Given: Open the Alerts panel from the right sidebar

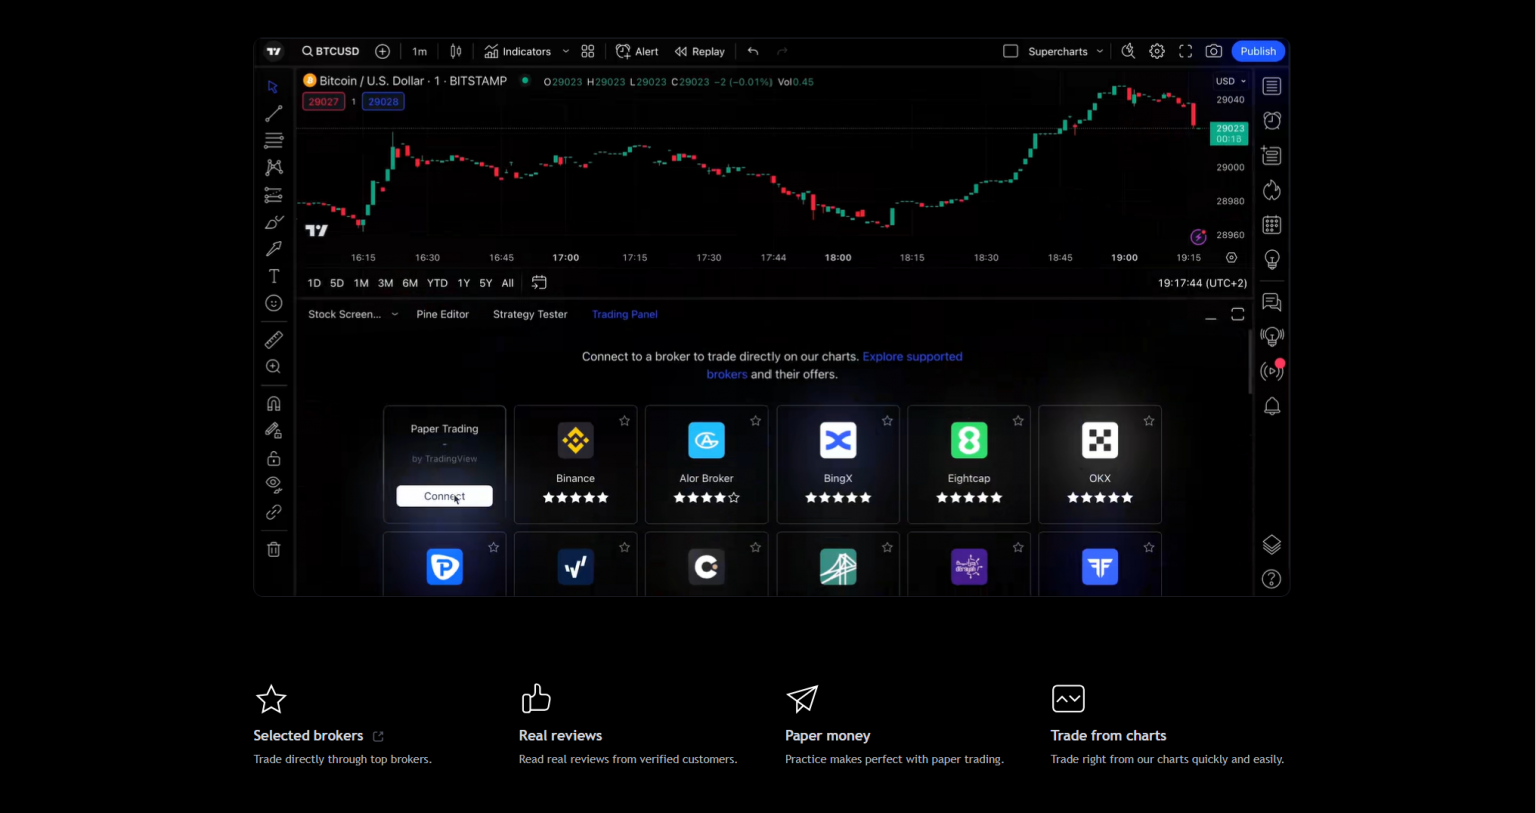Looking at the screenshot, I should point(1271,120).
